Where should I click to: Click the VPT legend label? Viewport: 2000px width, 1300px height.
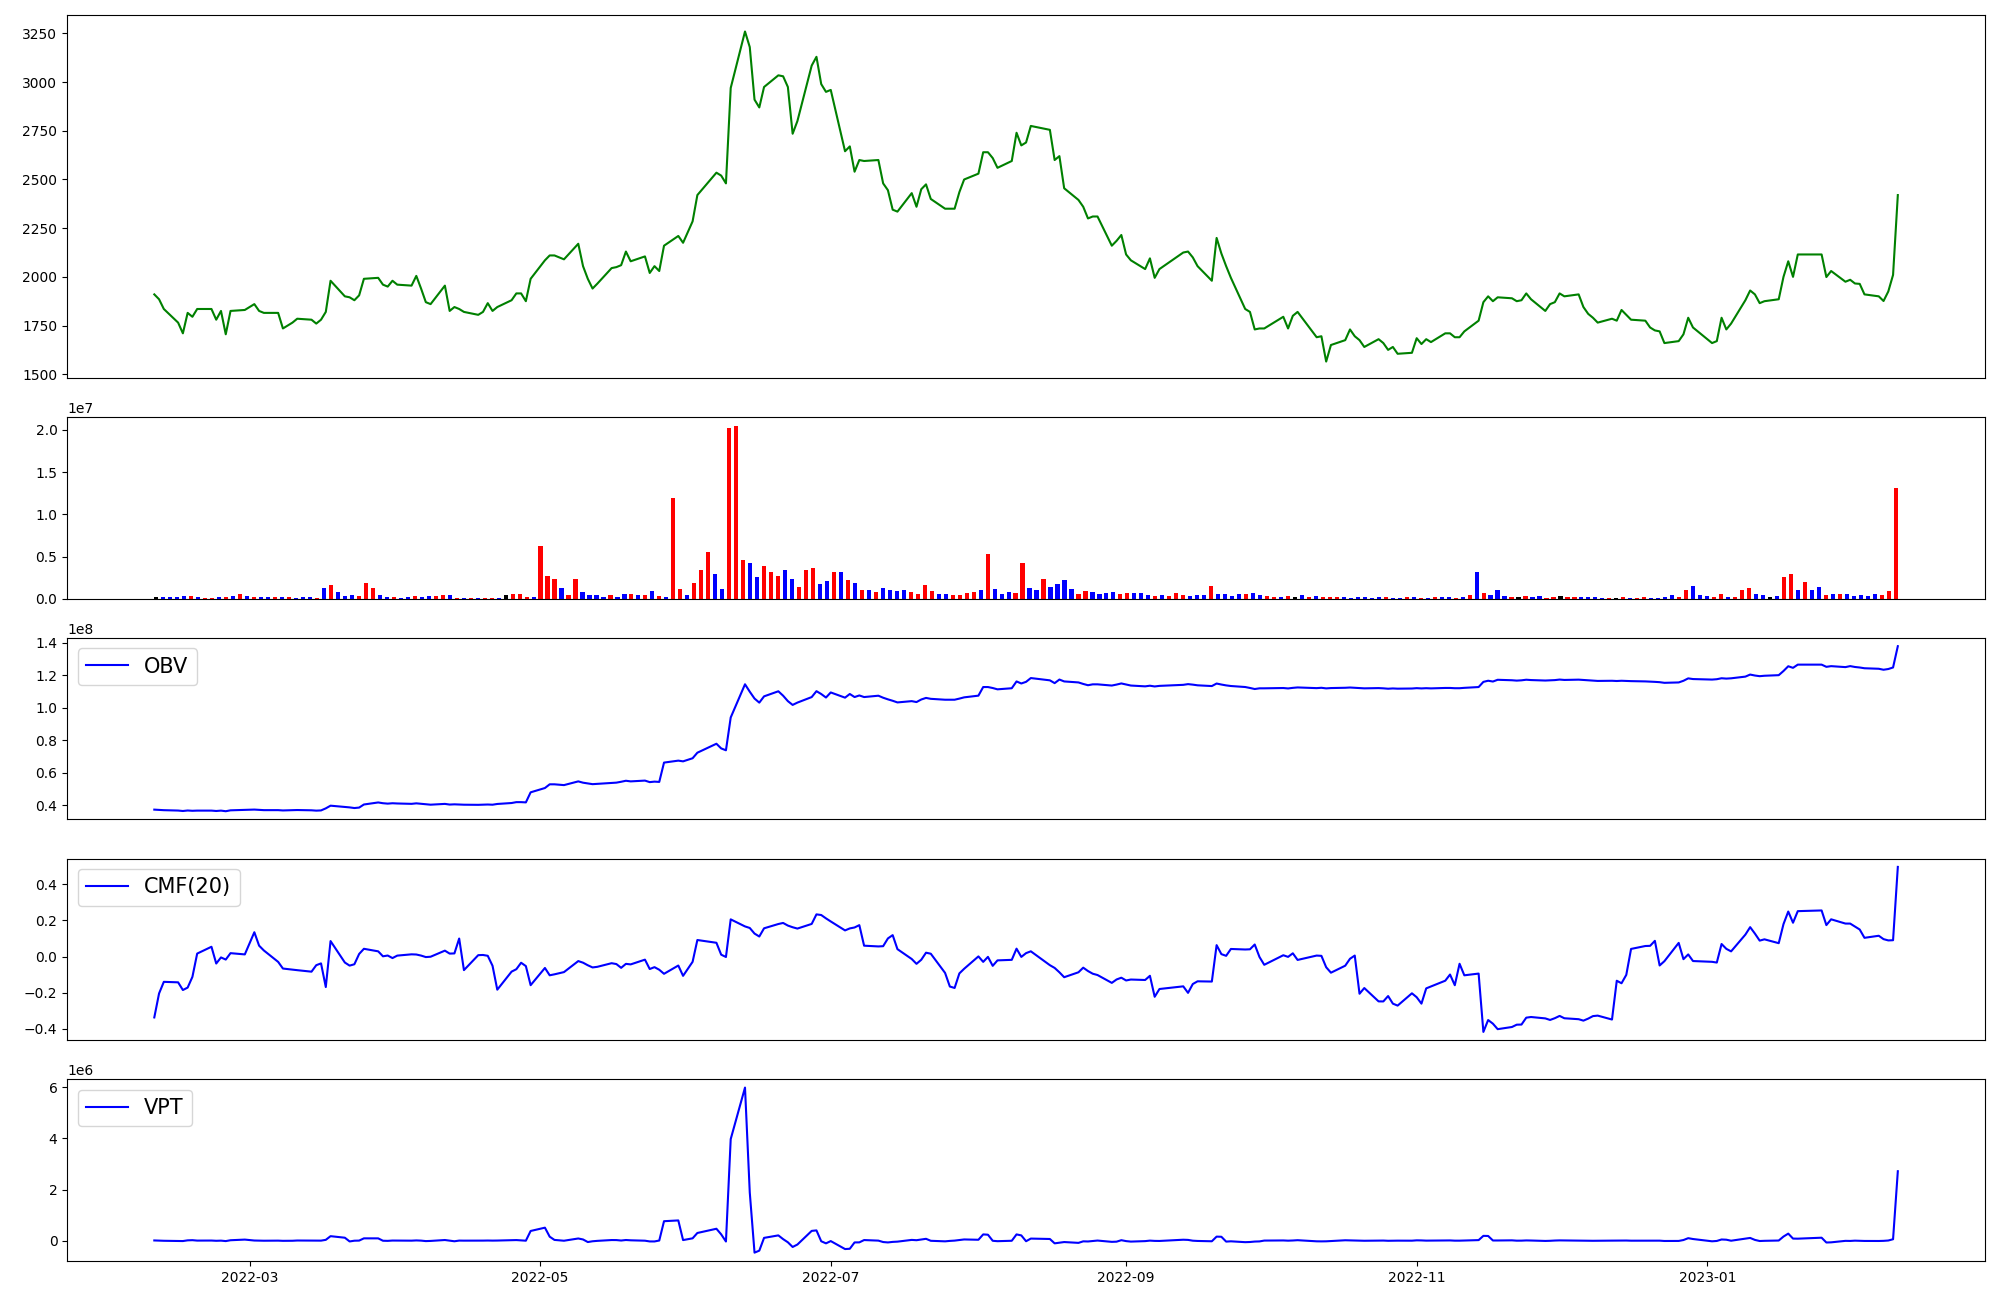pos(163,1107)
